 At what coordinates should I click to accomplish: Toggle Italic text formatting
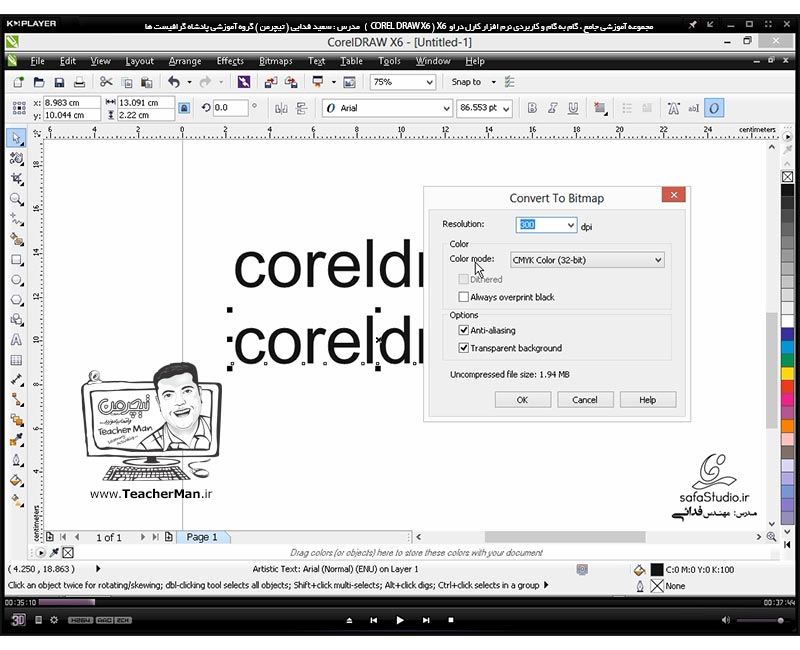click(553, 108)
